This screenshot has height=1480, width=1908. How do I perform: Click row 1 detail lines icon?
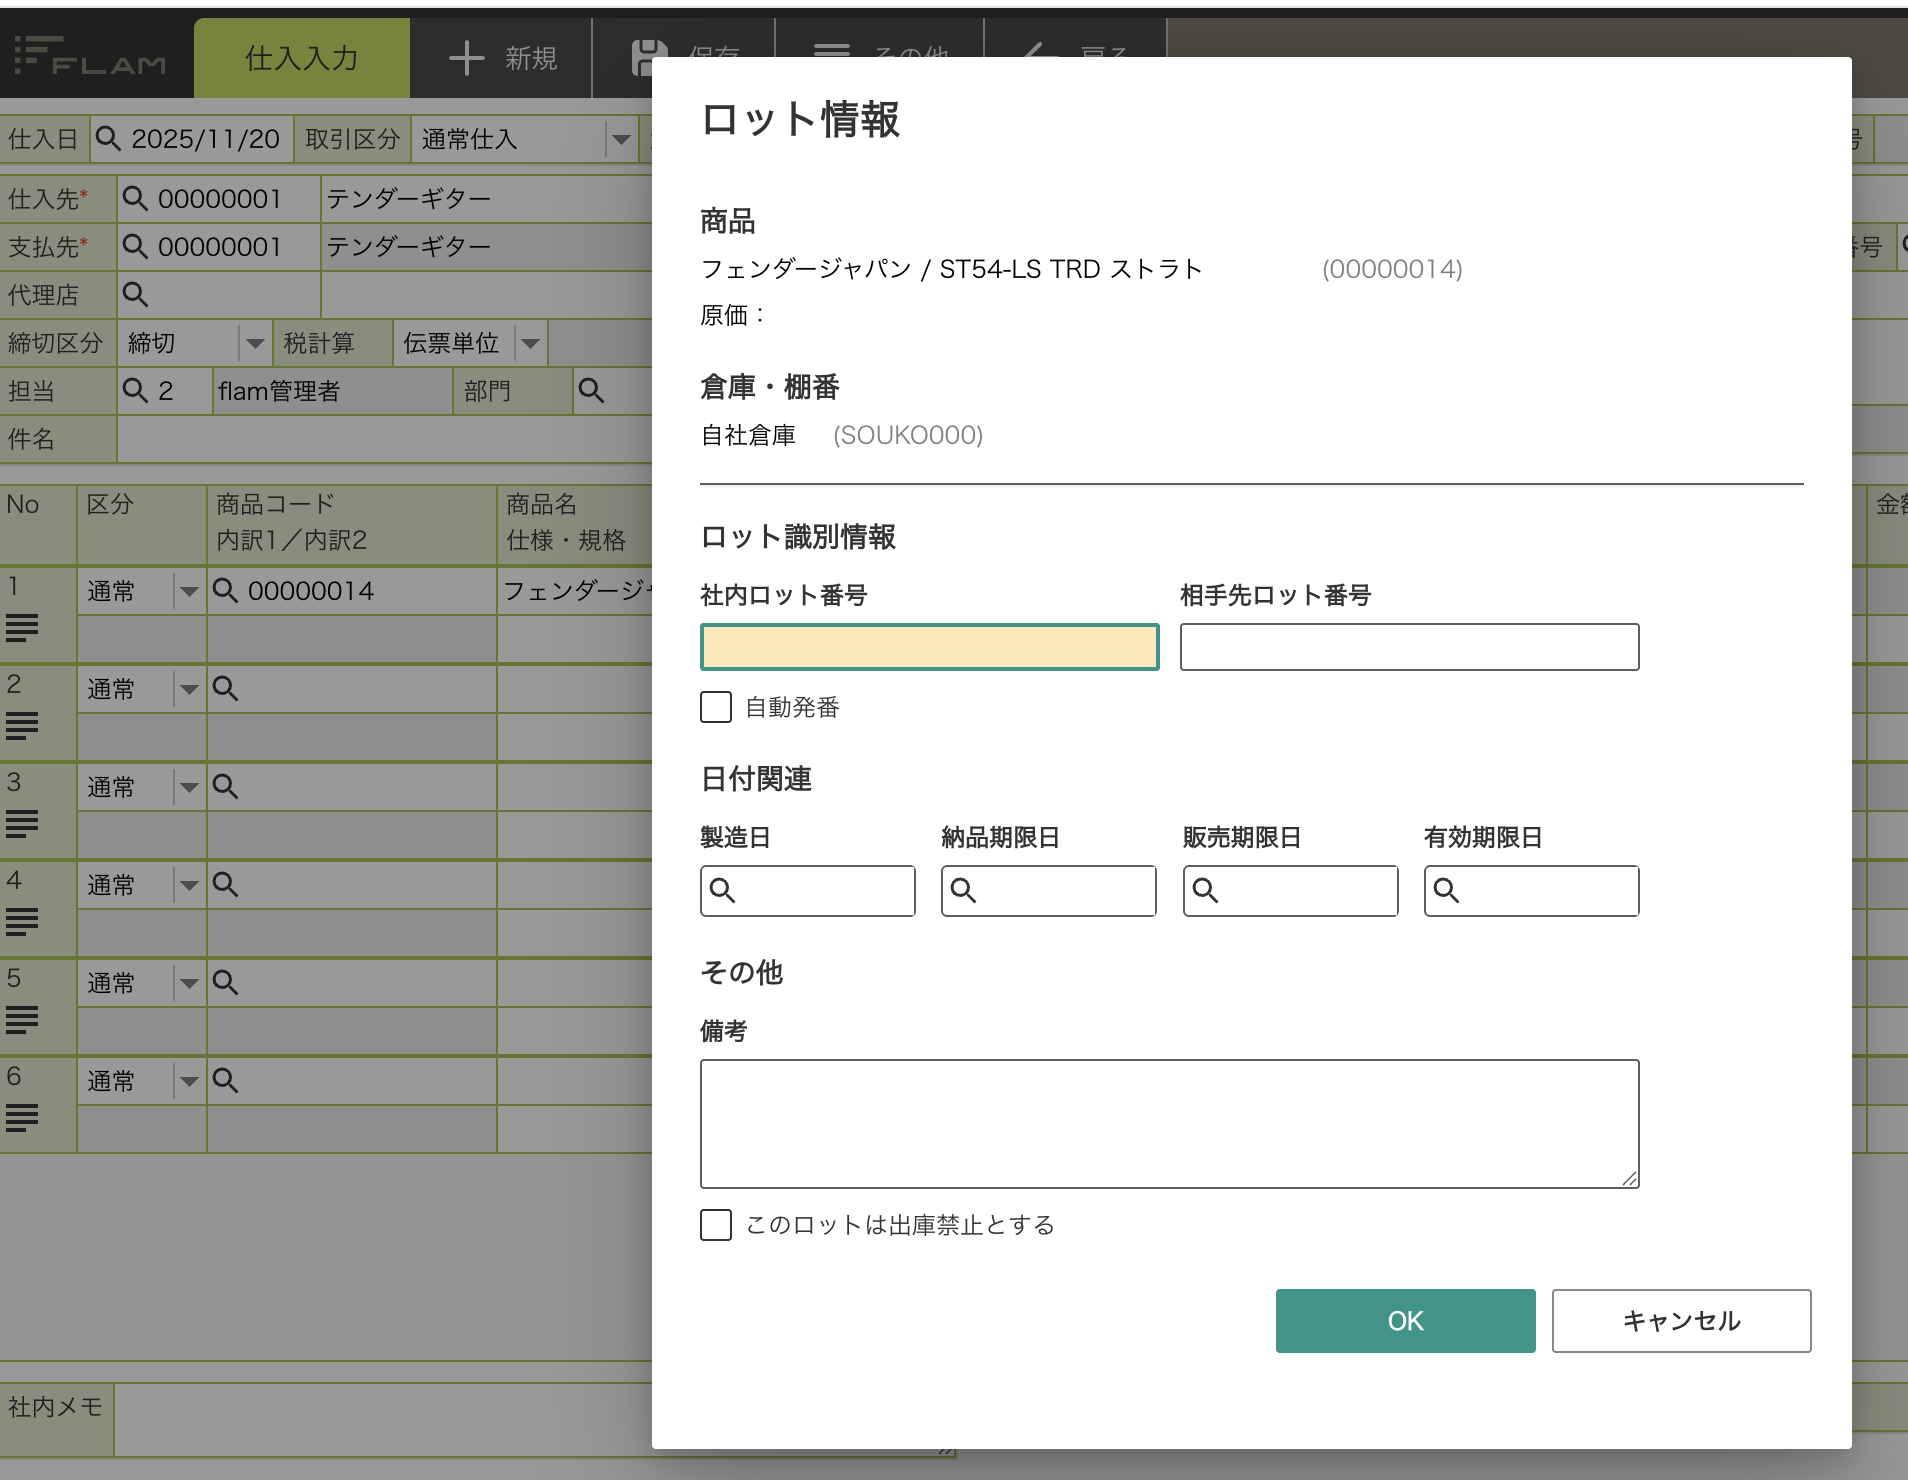tap(22, 628)
